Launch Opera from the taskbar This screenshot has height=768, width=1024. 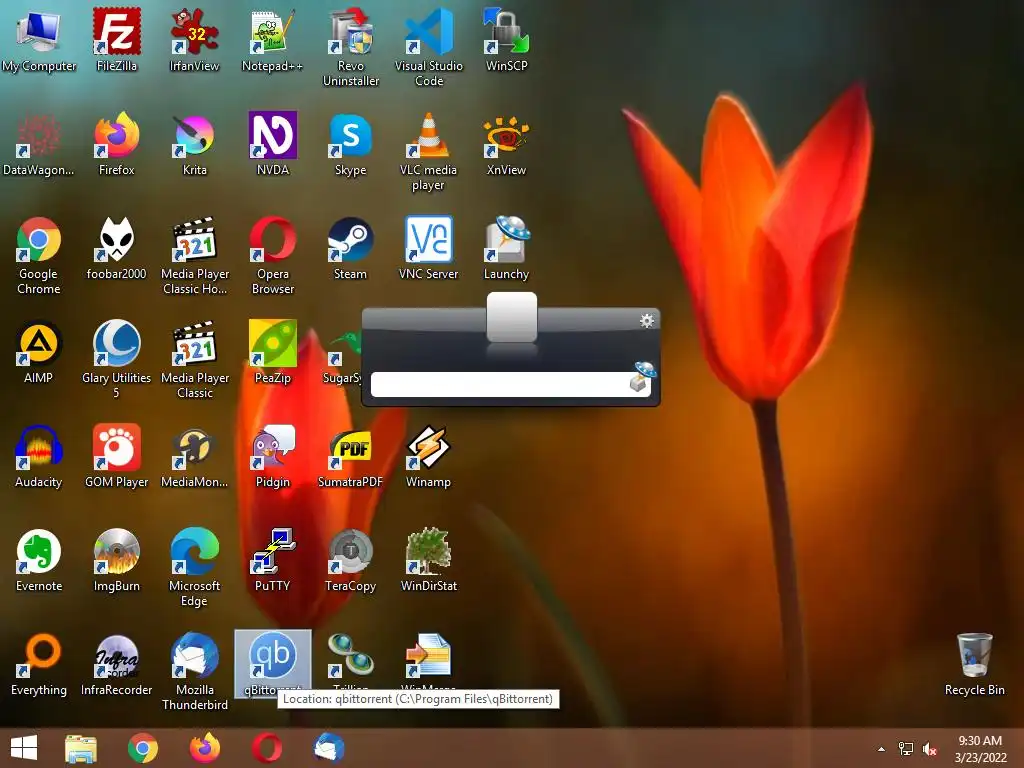(x=267, y=748)
